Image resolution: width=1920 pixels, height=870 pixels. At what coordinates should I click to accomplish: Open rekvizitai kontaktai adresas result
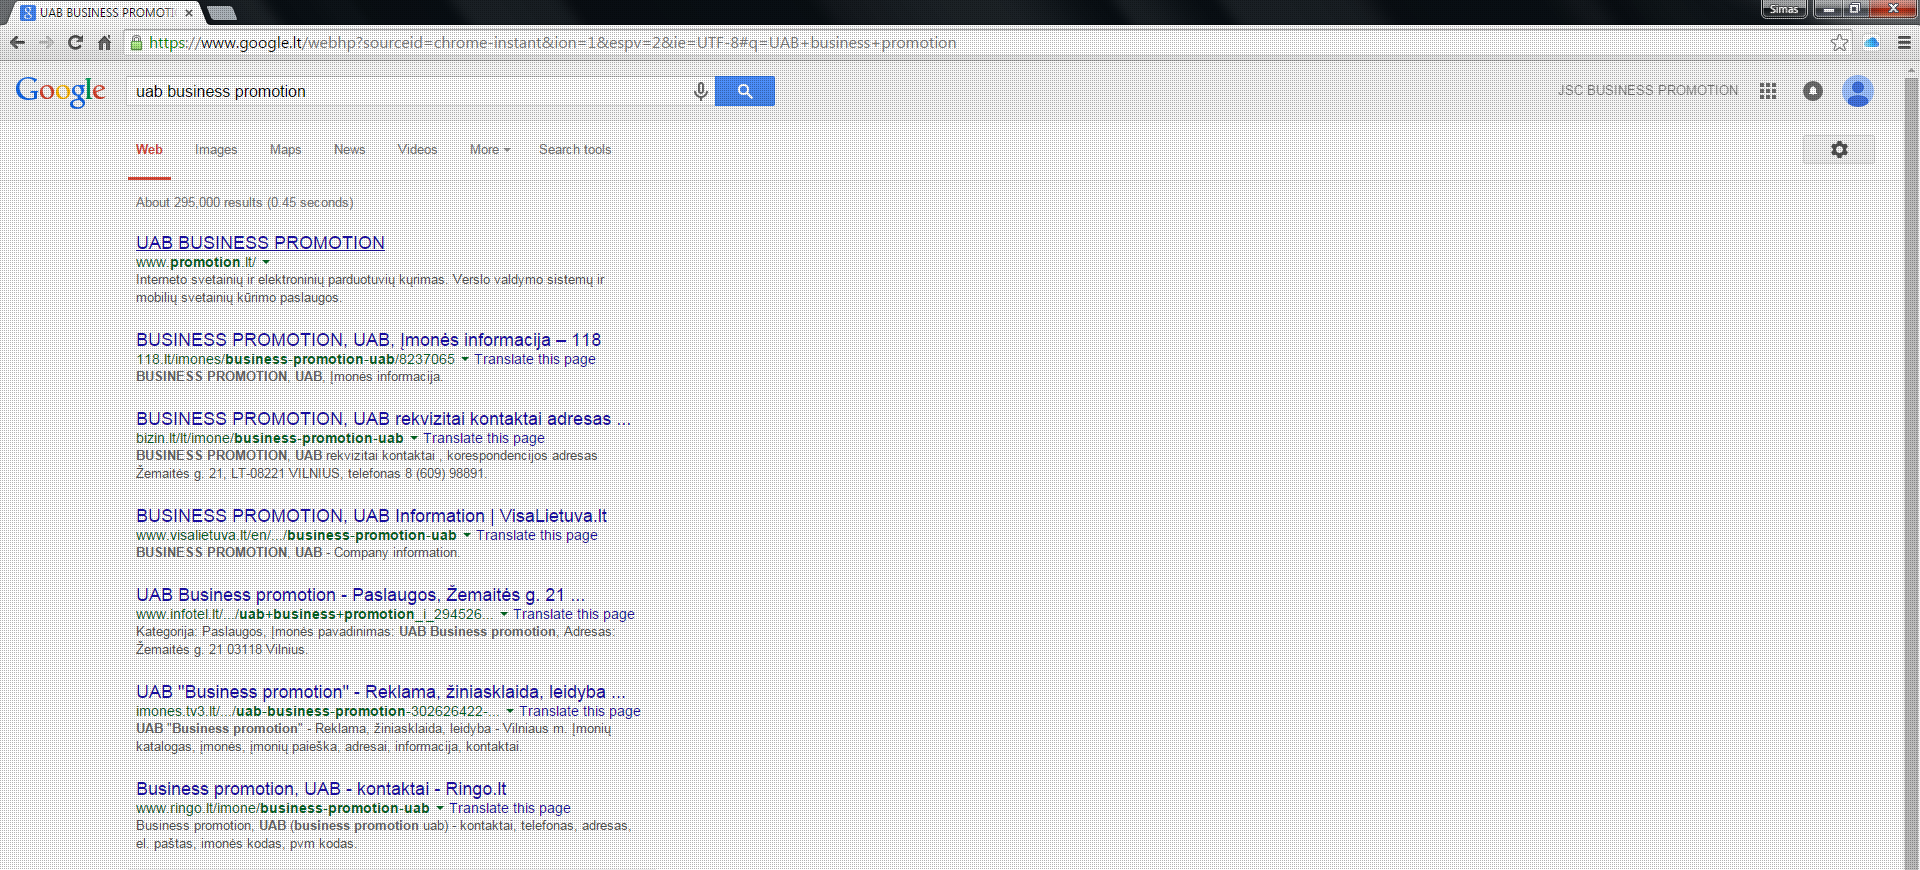click(x=383, y=418)
